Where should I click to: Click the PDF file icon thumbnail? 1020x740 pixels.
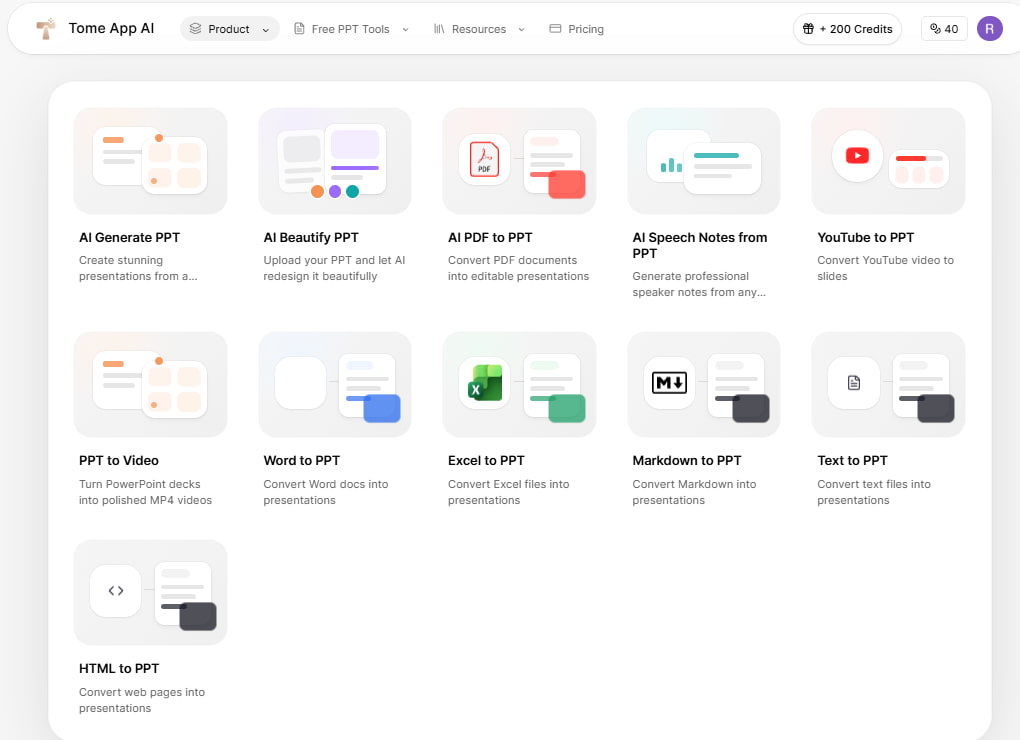[x=484, y=159]
